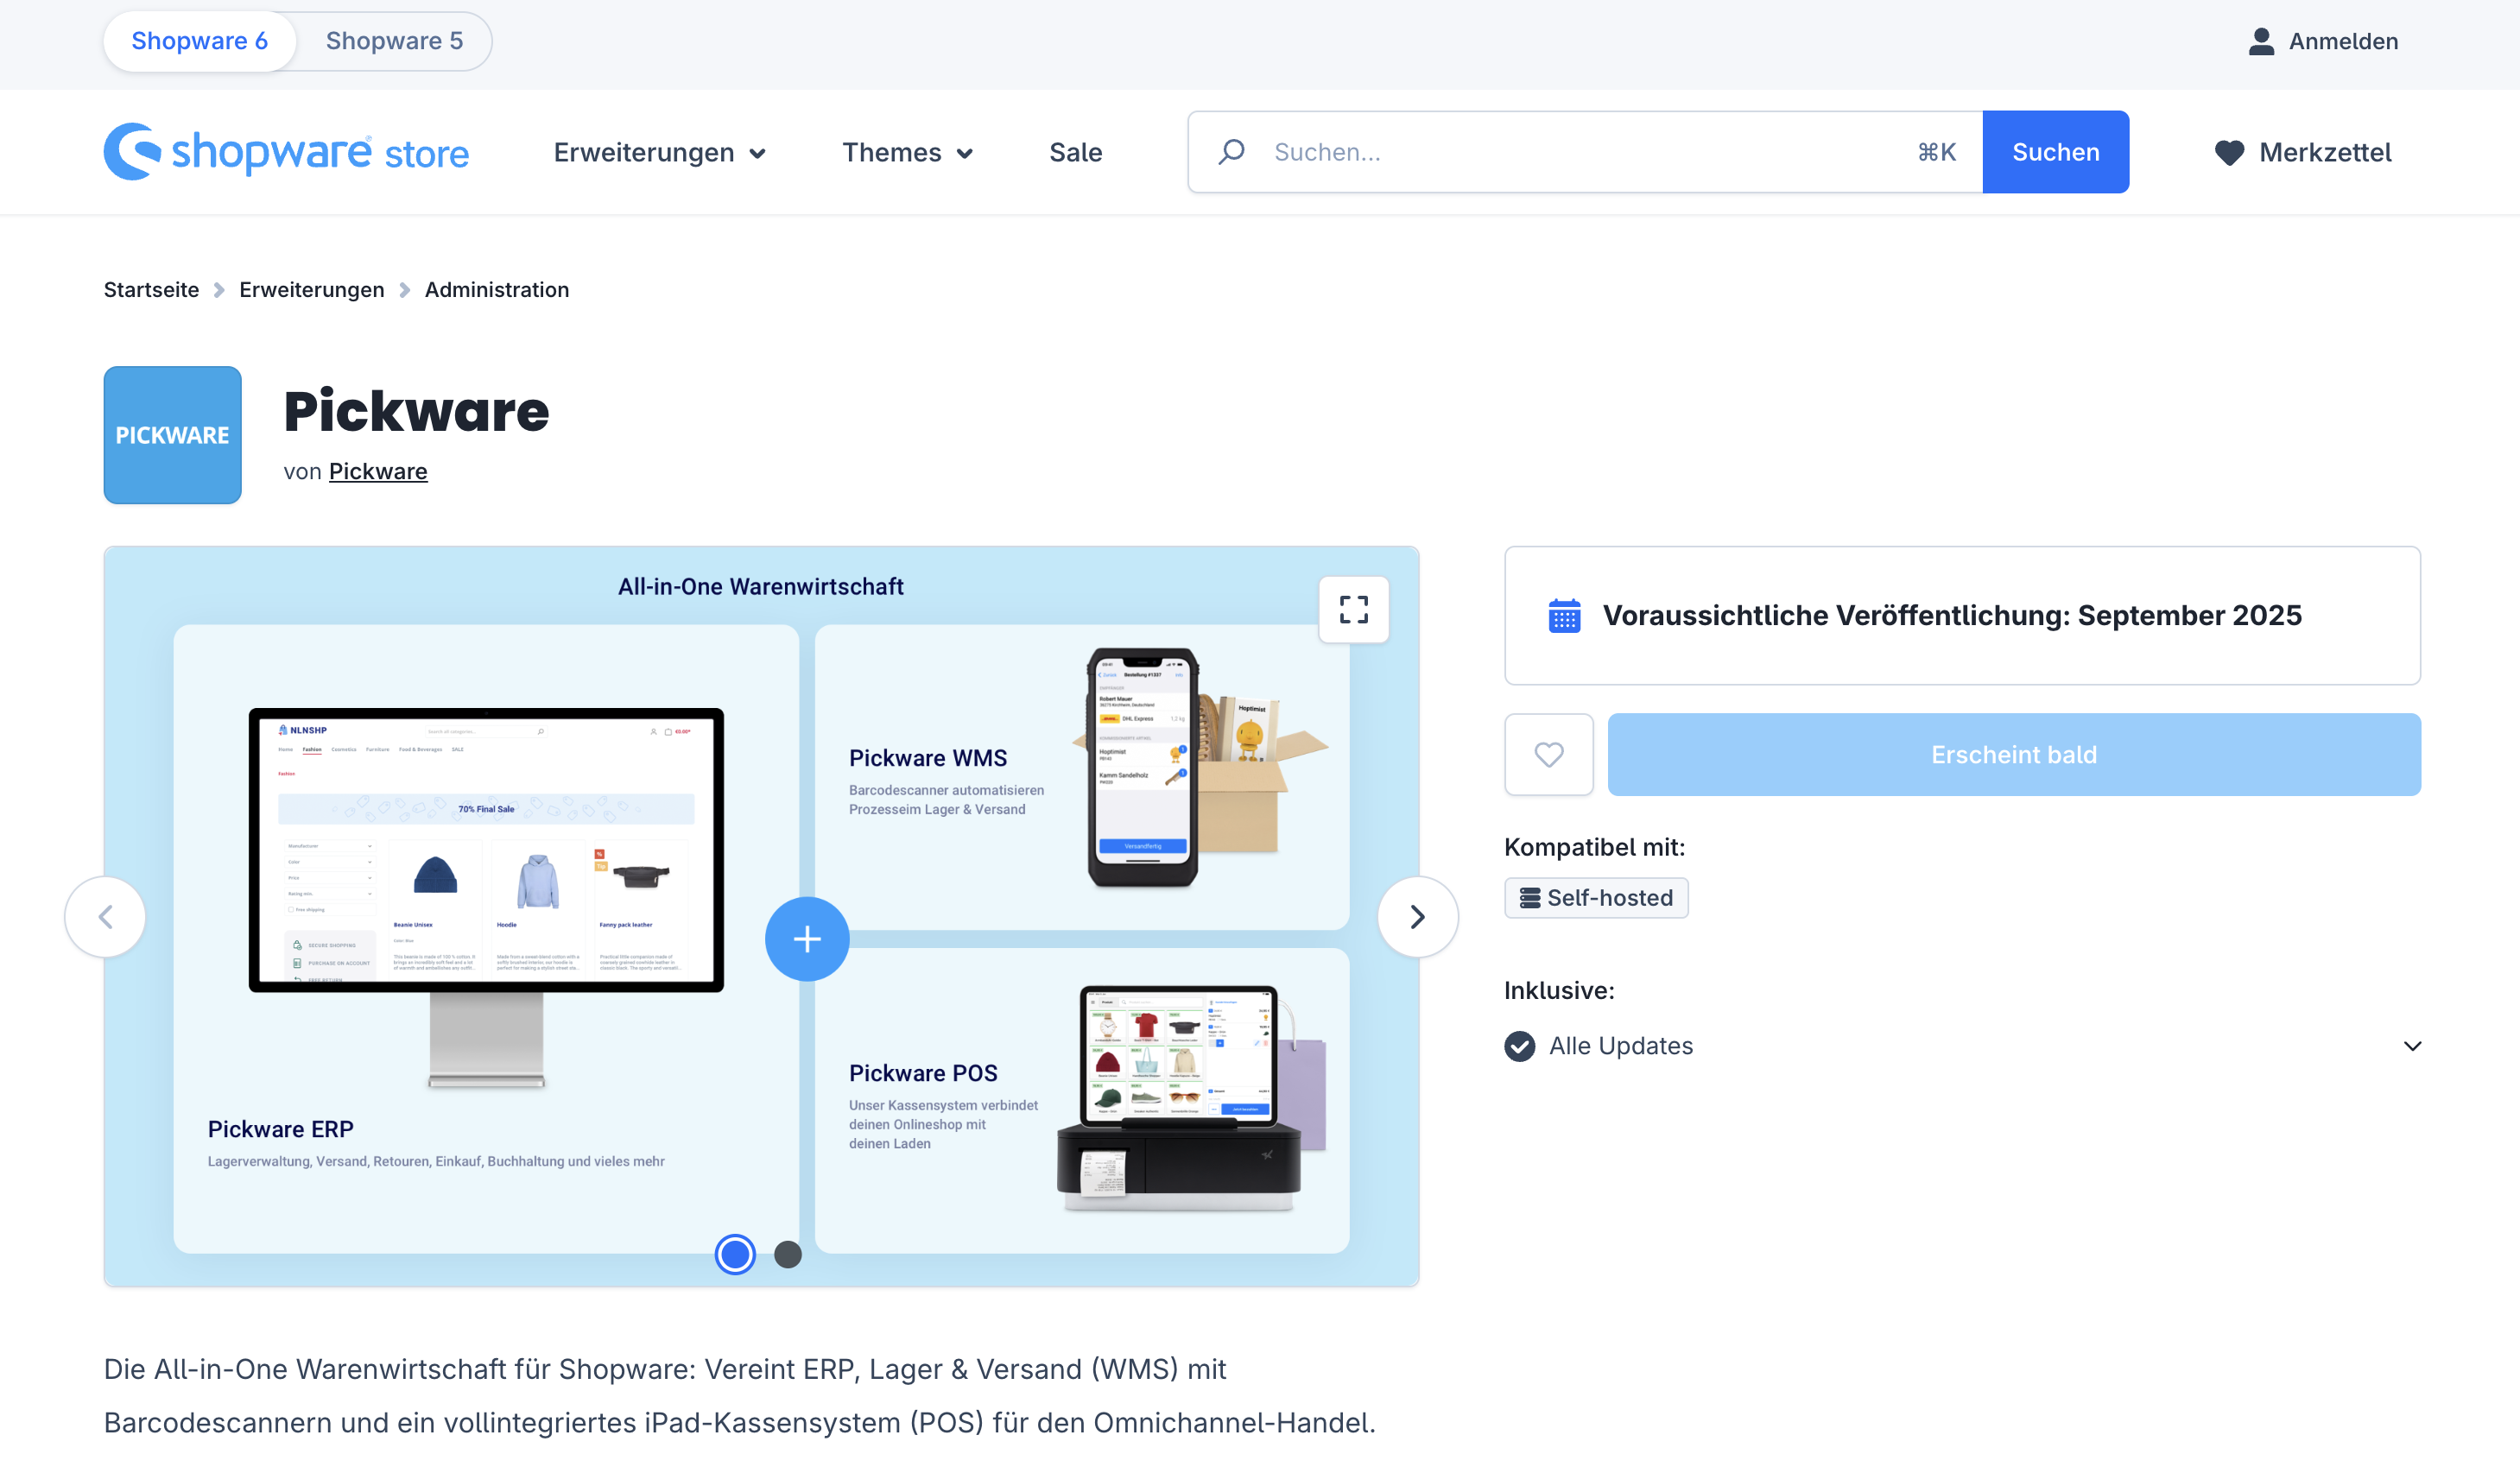Click the blue PICKWARE extension logo

172,434
